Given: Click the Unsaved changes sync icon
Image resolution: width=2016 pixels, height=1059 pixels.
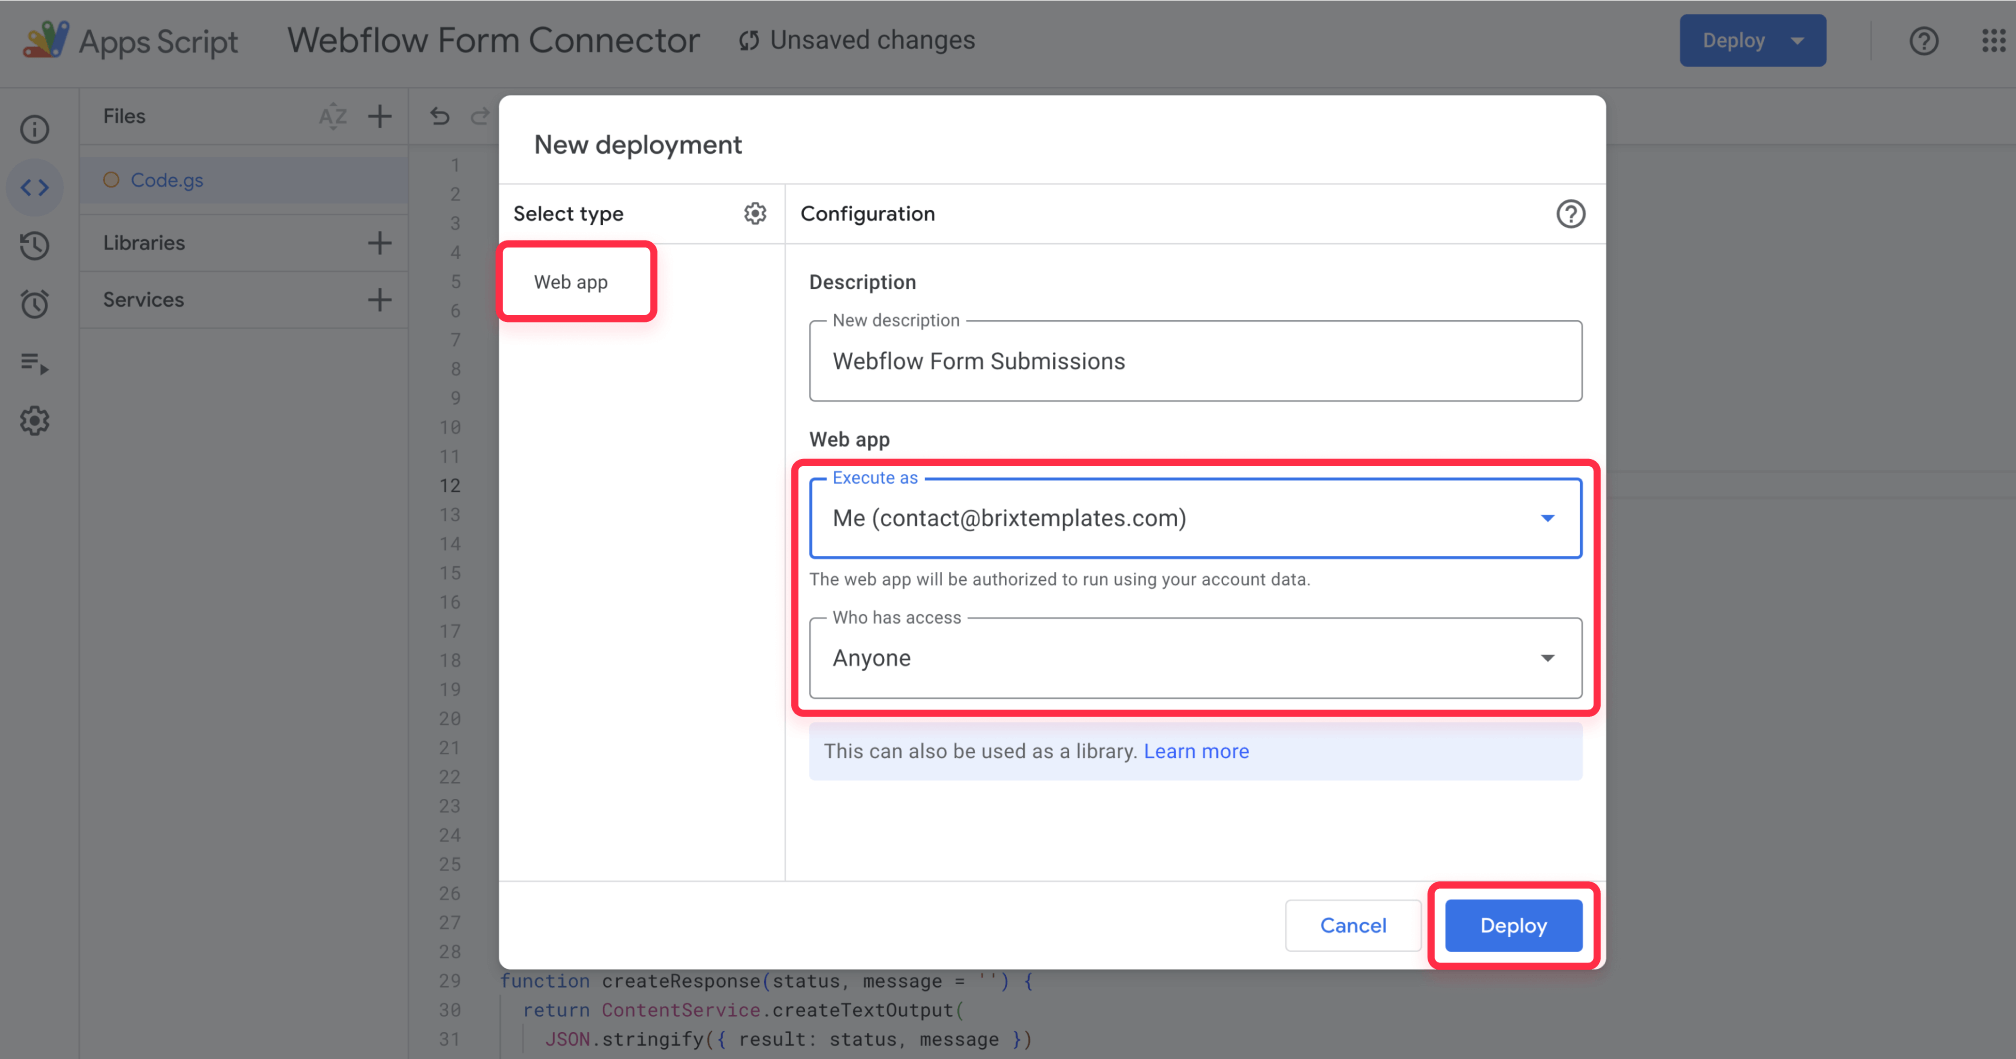Looking at the screenshot, I should (749, 41).
